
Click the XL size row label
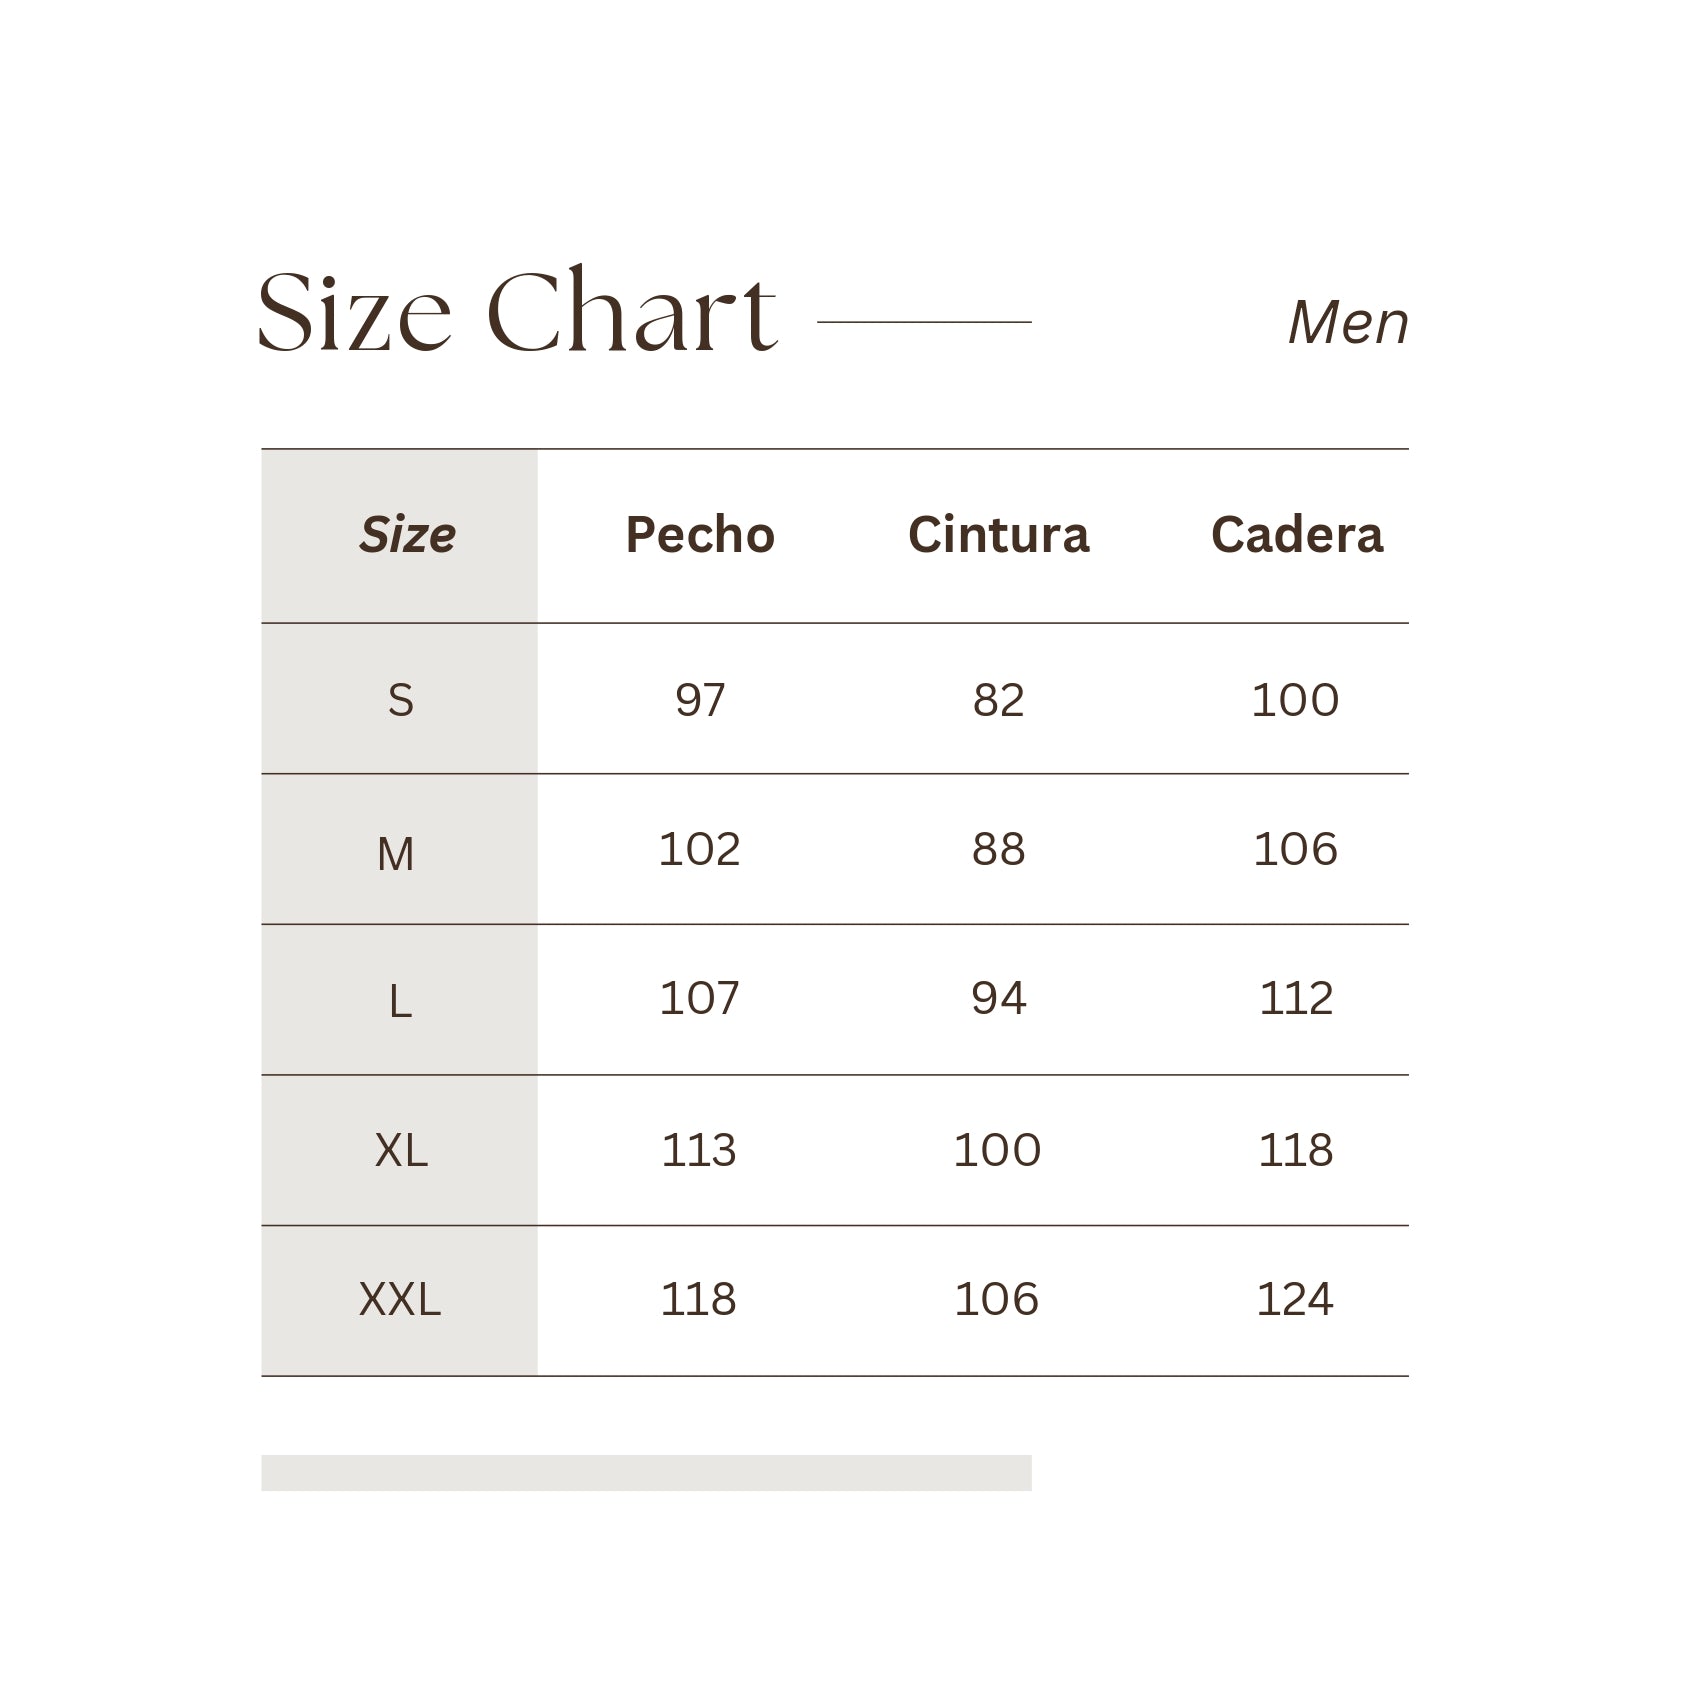(x=401, y=1151)
